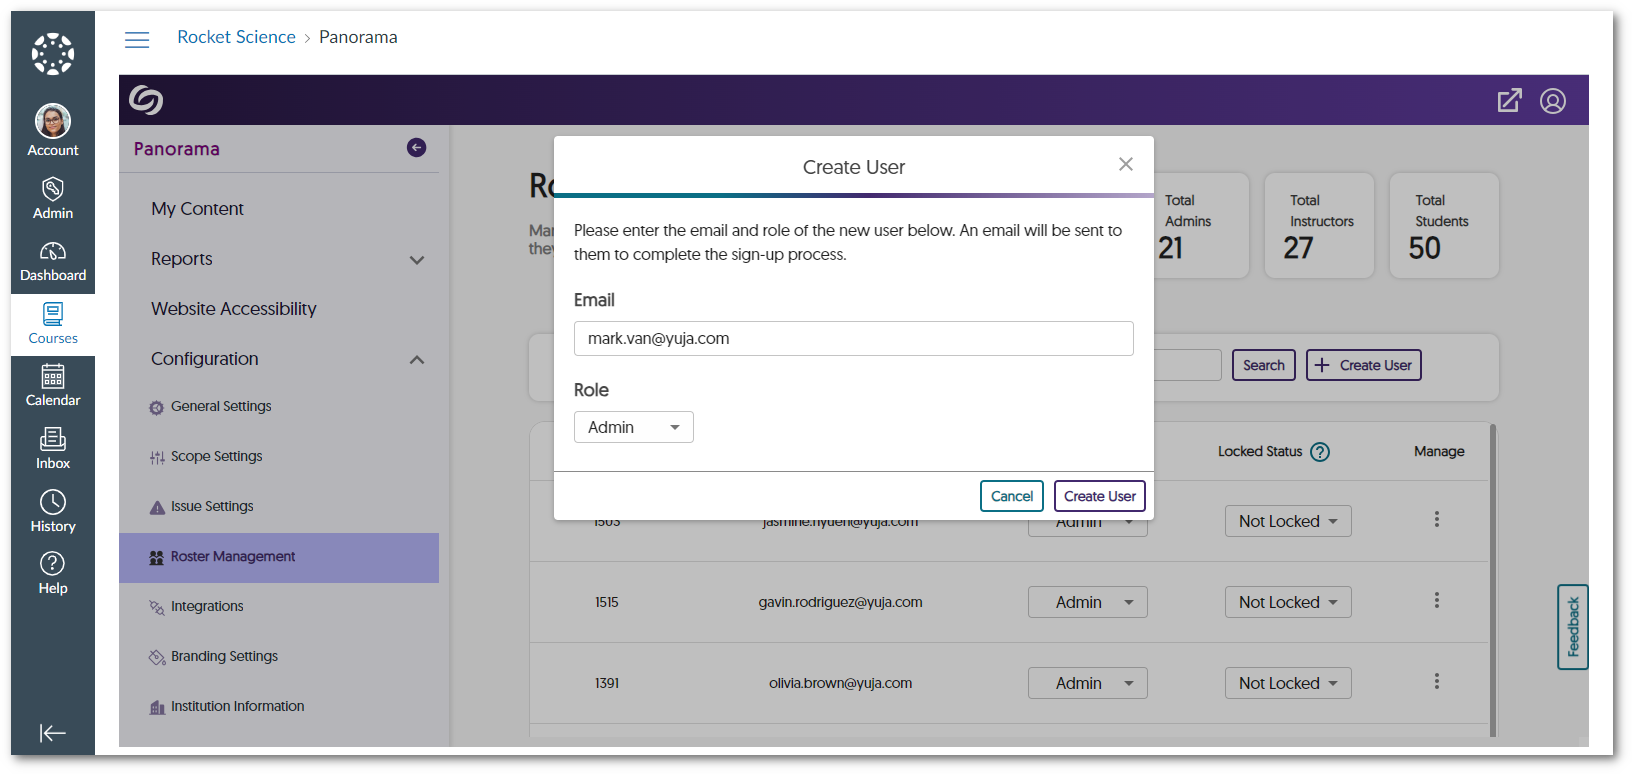
Task: Click the user profile icon in header
Action: tap(1553, 101)
